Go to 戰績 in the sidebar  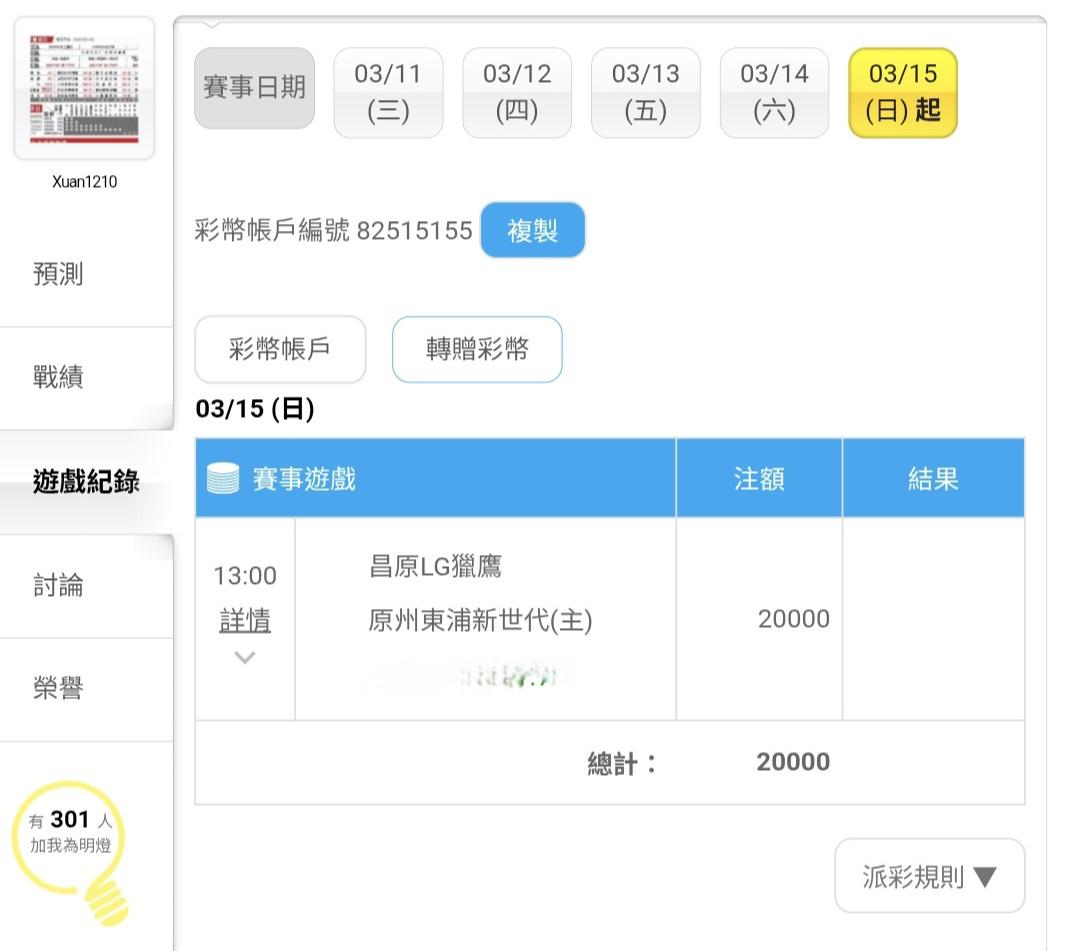tap(59, 377)
